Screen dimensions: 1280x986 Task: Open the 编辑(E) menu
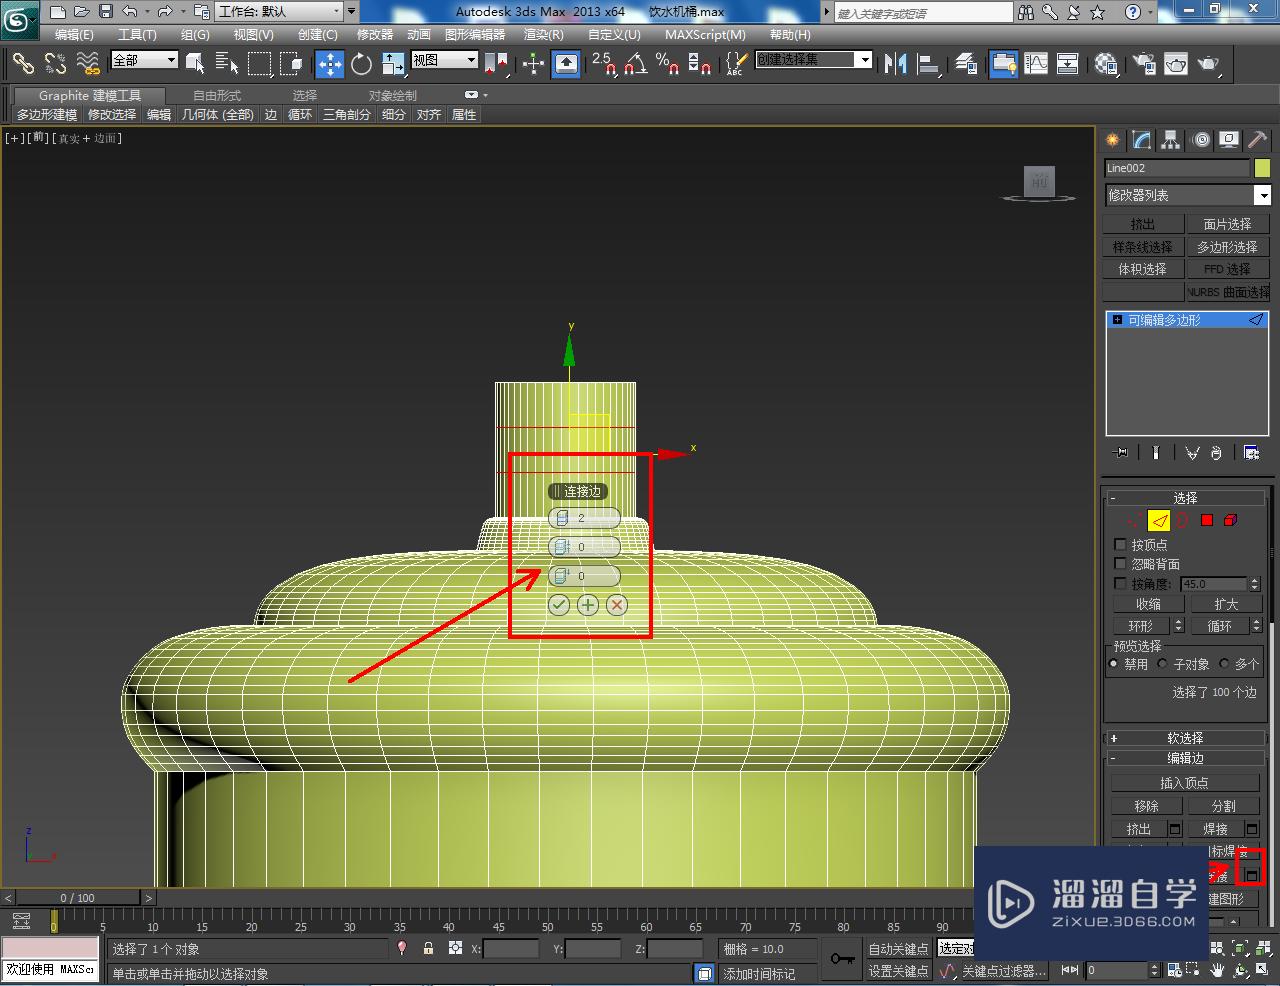73,35
